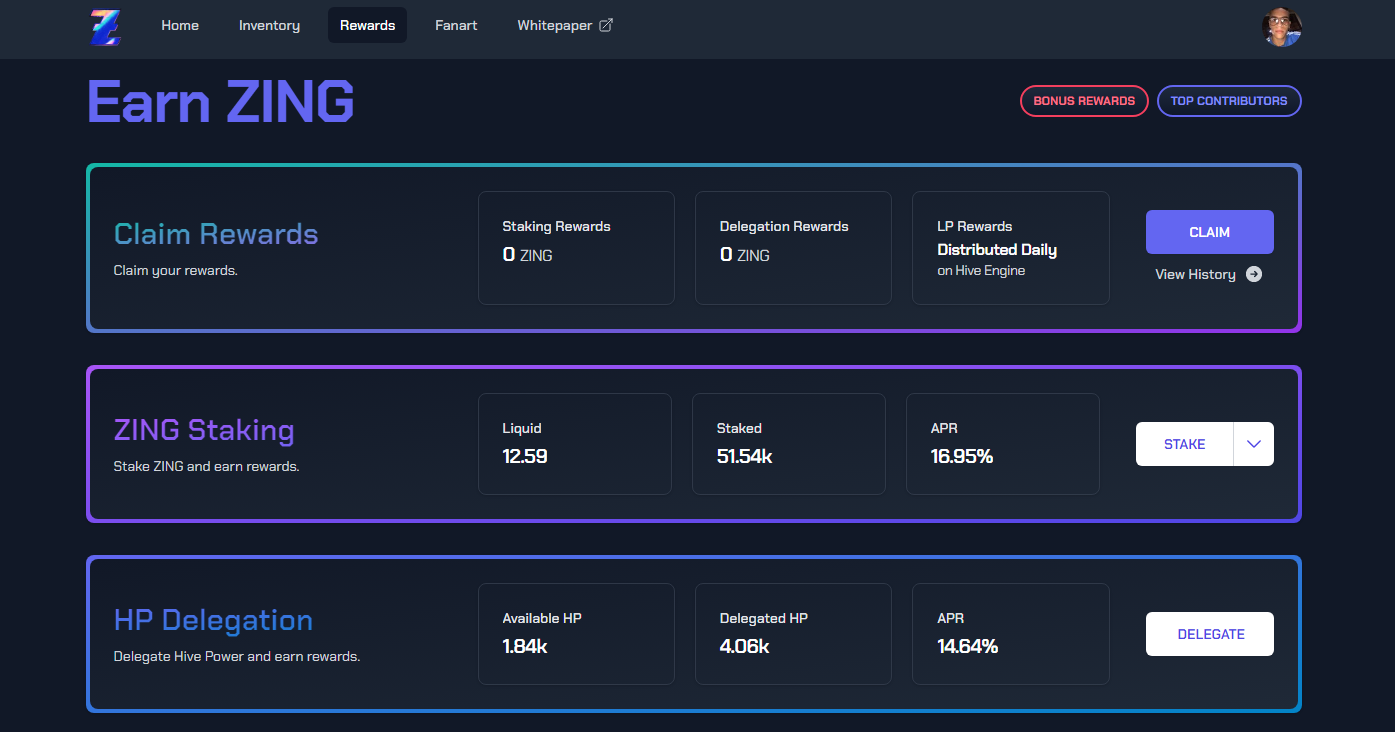Select the Delegation Rewards card
The image size is (1395, 732).
793,248
